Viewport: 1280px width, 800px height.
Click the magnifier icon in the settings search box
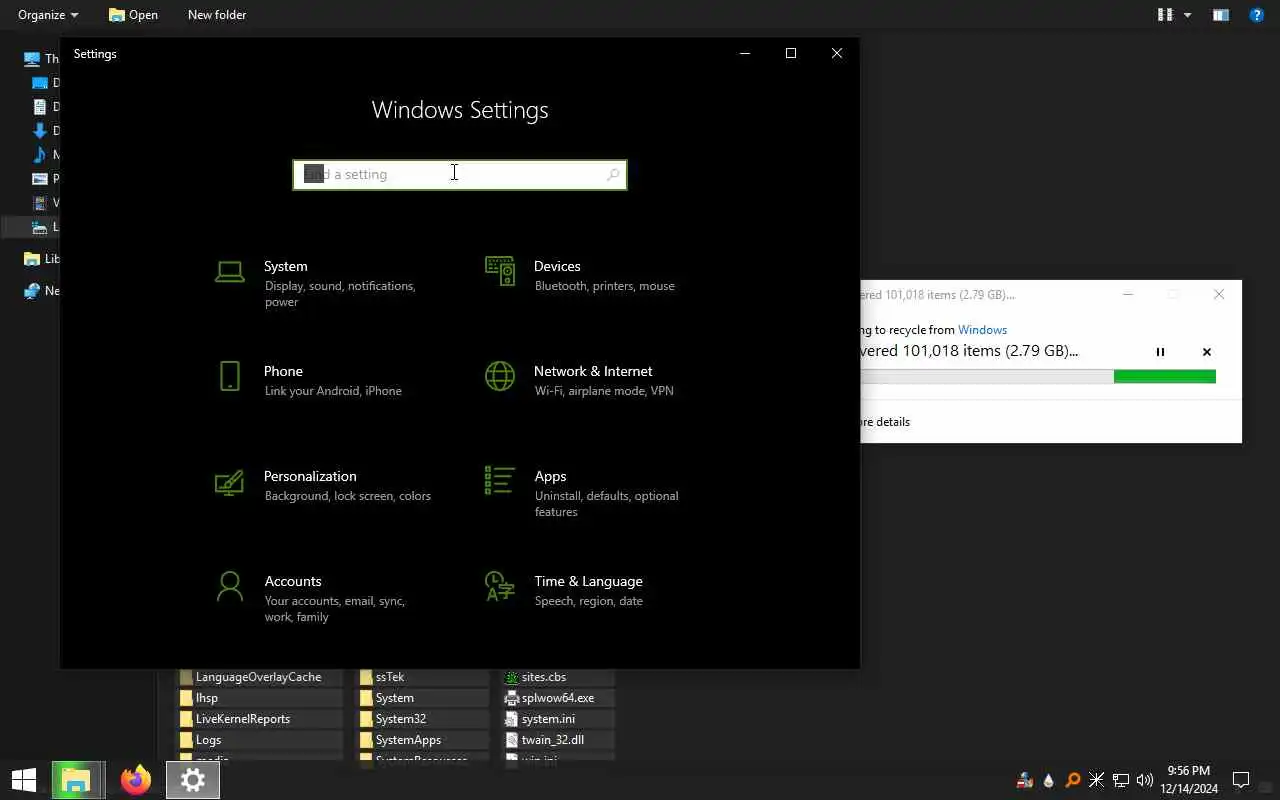(x=613, y=174)
